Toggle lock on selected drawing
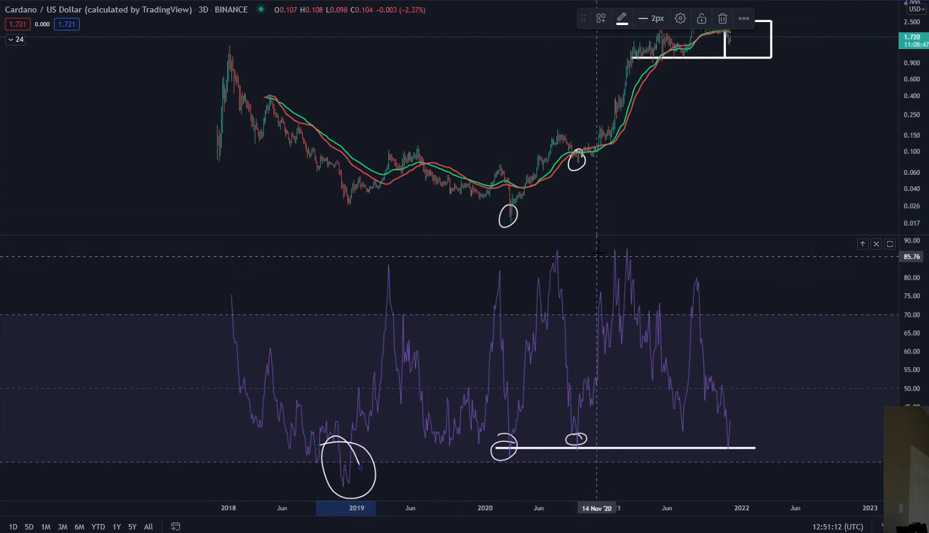This screenshot has height=533, width=929. pos(701,18)
